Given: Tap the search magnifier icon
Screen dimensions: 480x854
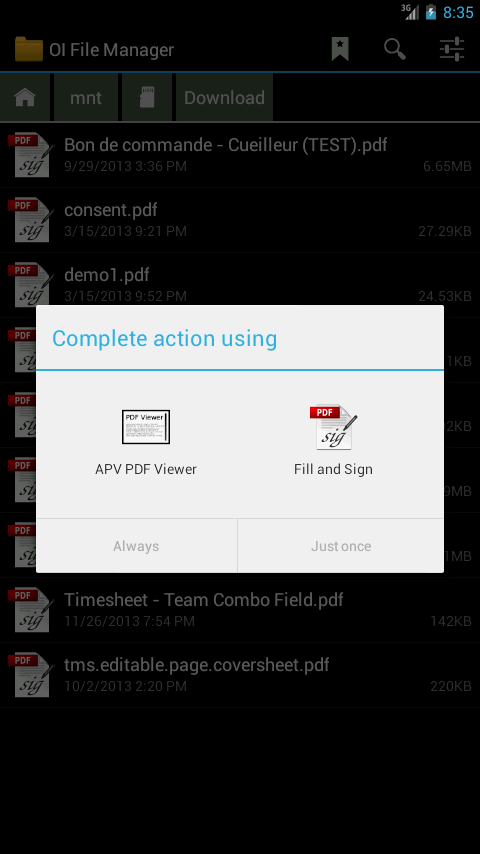Looking at the screenshot, I should click(x=395, y=50).
